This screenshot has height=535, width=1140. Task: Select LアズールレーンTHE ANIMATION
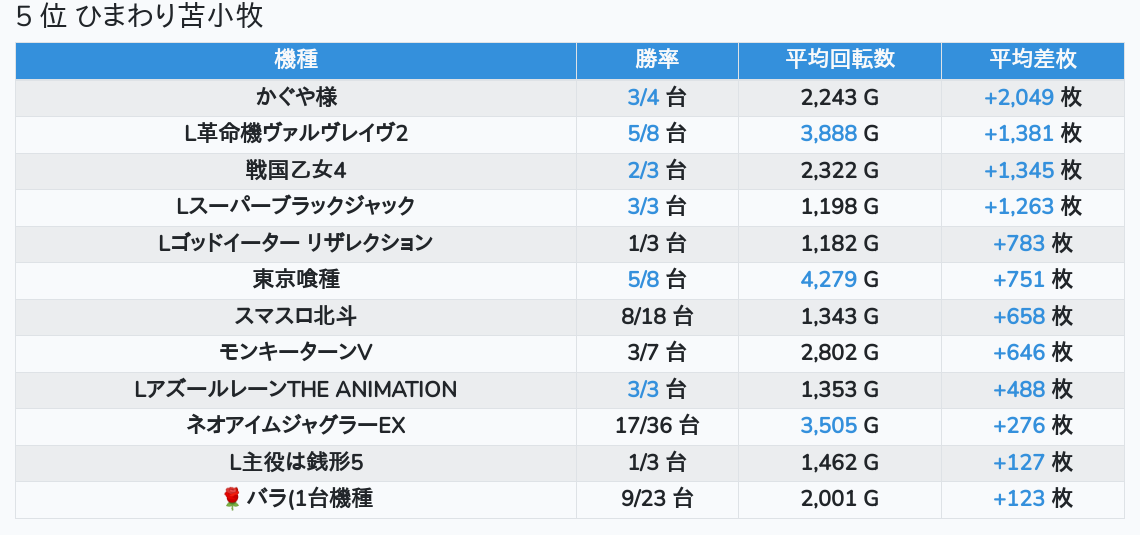click(x=295, y=389)
